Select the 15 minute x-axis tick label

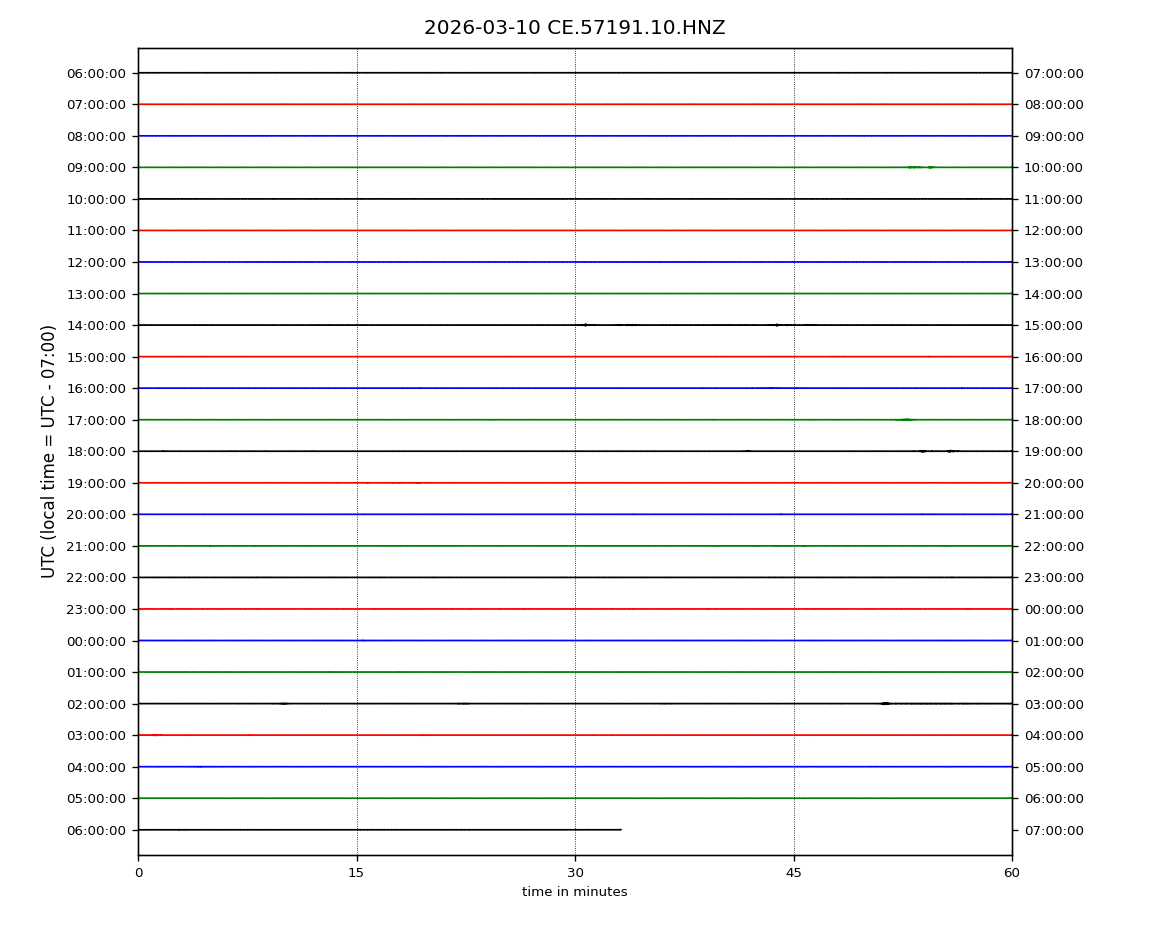click(356, 872)
